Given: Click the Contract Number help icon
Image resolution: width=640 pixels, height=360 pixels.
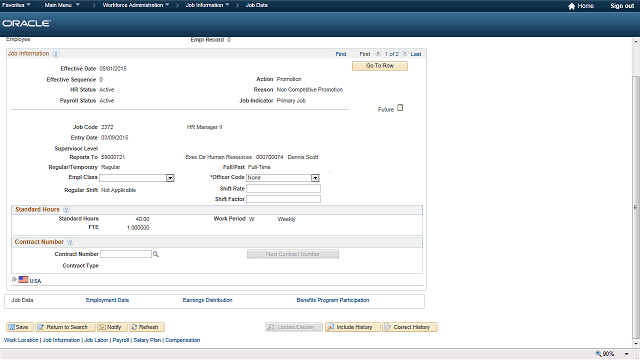Looking at the screenshot, I should [x=70, y=242].
